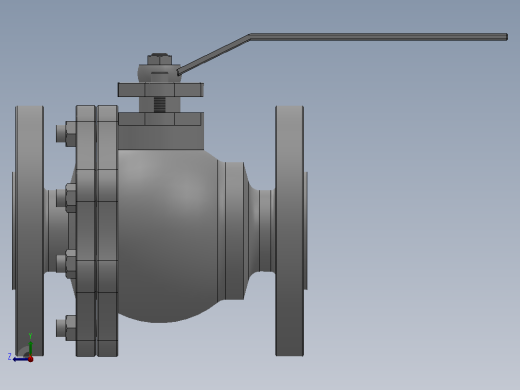Select the red origin dot of the axis triad
The image size is (520, 390).
pyautogui.click(x=31, y=359)
